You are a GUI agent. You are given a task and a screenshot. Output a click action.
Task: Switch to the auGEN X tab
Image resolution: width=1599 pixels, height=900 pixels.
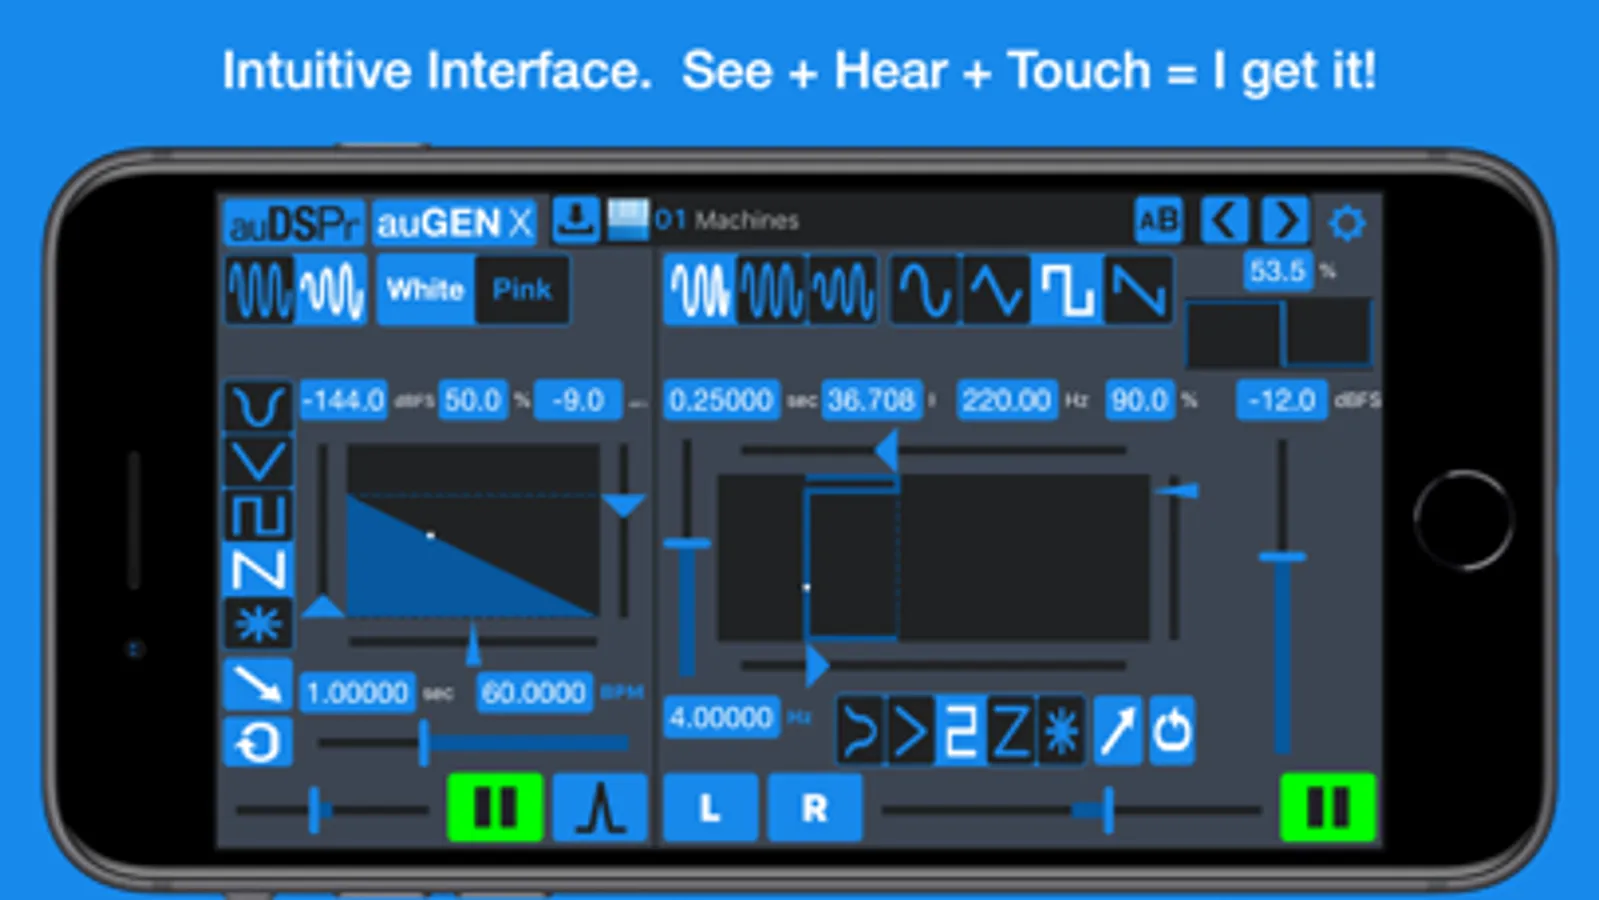(455, 223)
